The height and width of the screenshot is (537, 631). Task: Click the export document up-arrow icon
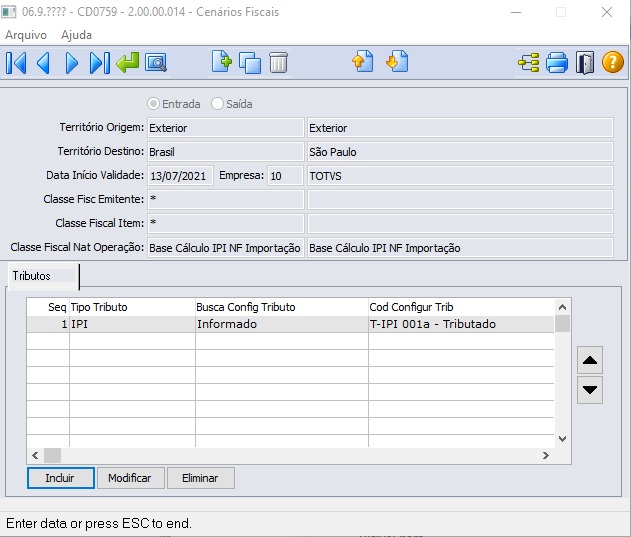click(x=363, y=62)
